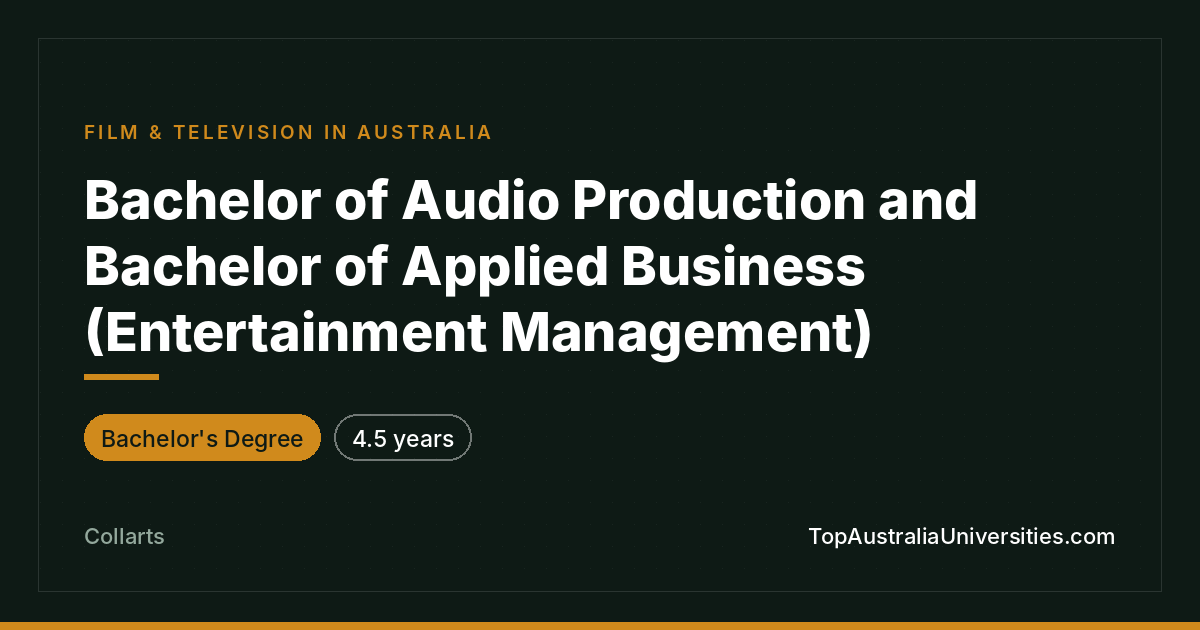Click the Film & Television in Australia heading
This screenshot has height=630, width=1200.
pyautogui.click(x=288, y=132)
